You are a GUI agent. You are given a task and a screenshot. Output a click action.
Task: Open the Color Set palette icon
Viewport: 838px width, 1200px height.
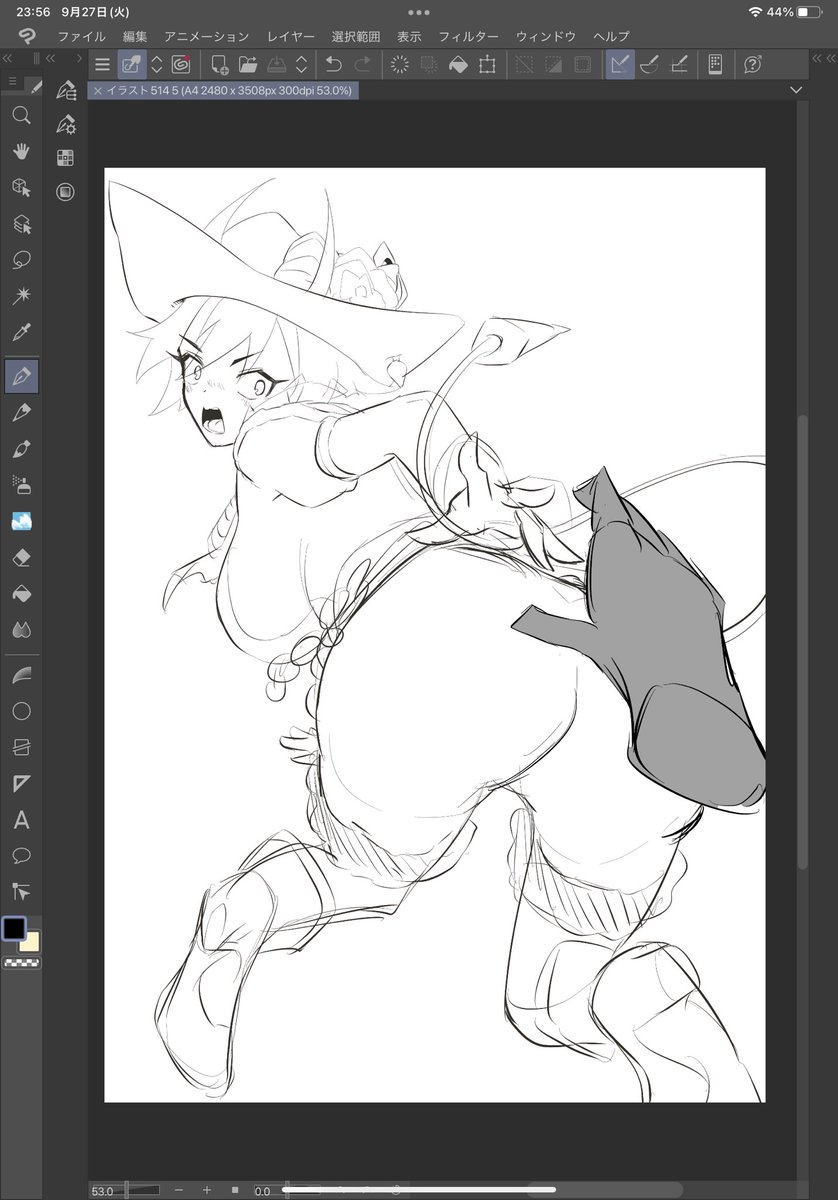pos(66,157)
